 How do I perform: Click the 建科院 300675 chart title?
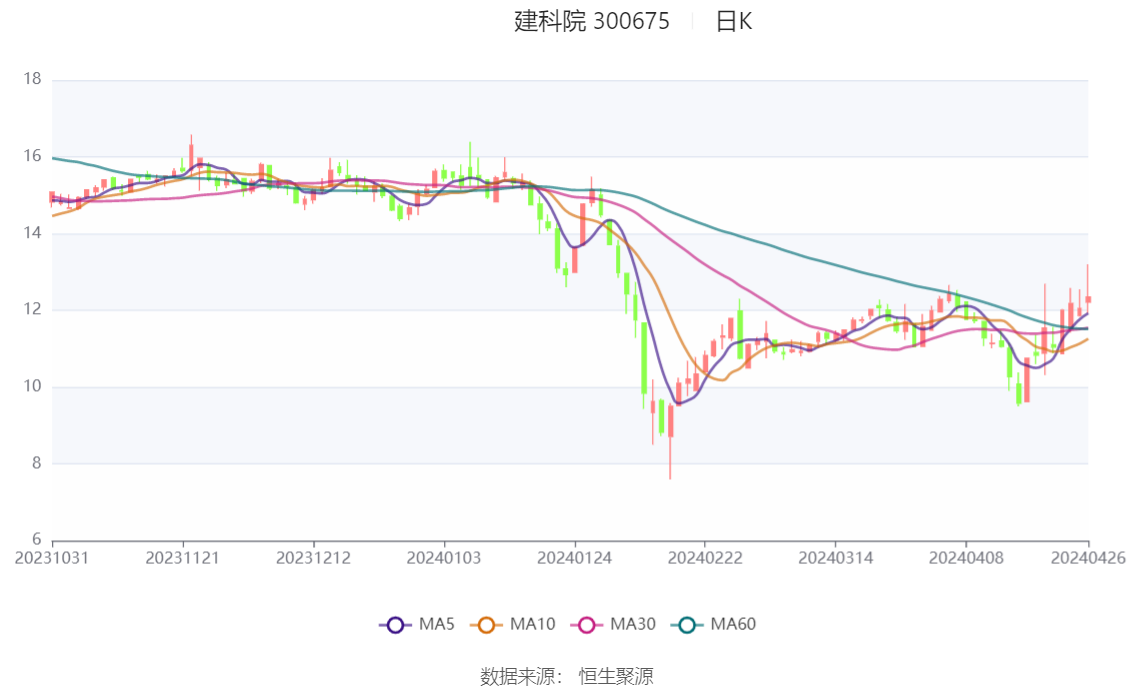(592, 21)
